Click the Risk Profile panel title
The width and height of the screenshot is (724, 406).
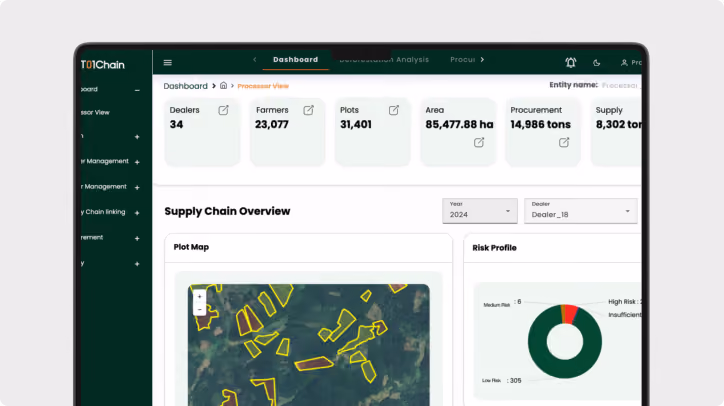pyautogui.click(x=495, y=248)
